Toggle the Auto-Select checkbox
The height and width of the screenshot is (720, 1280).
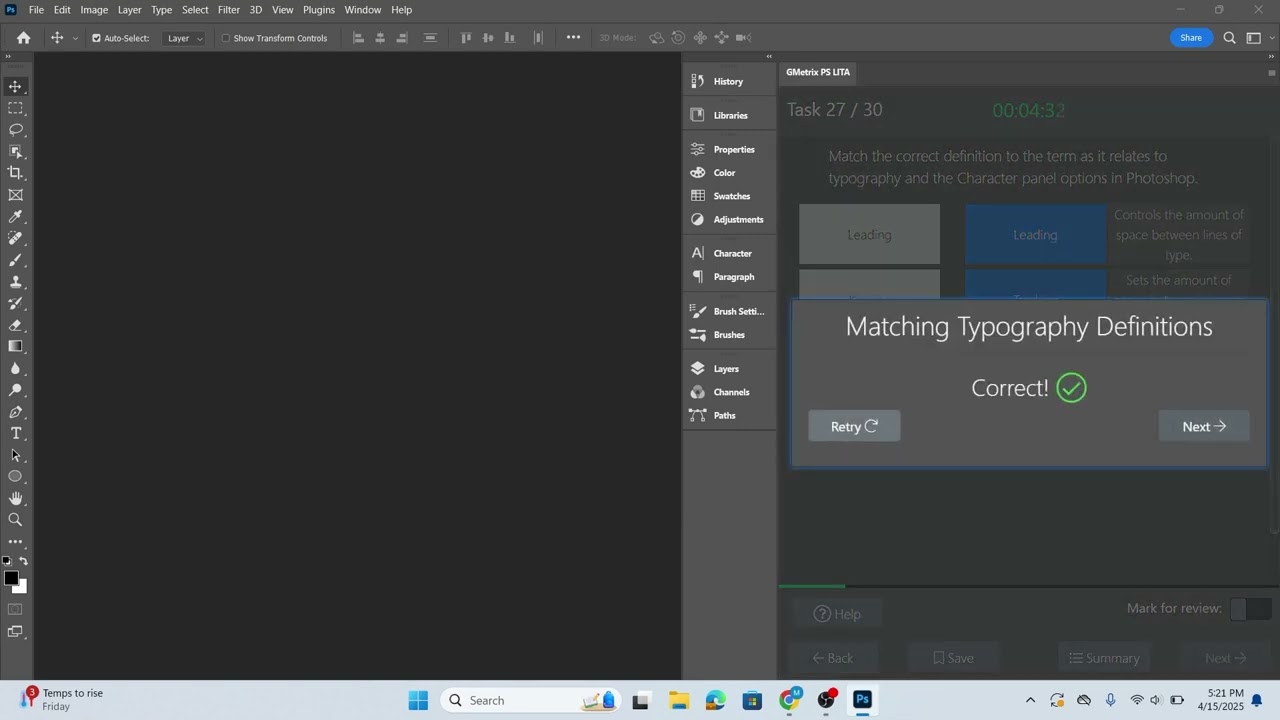coord(97,38)
